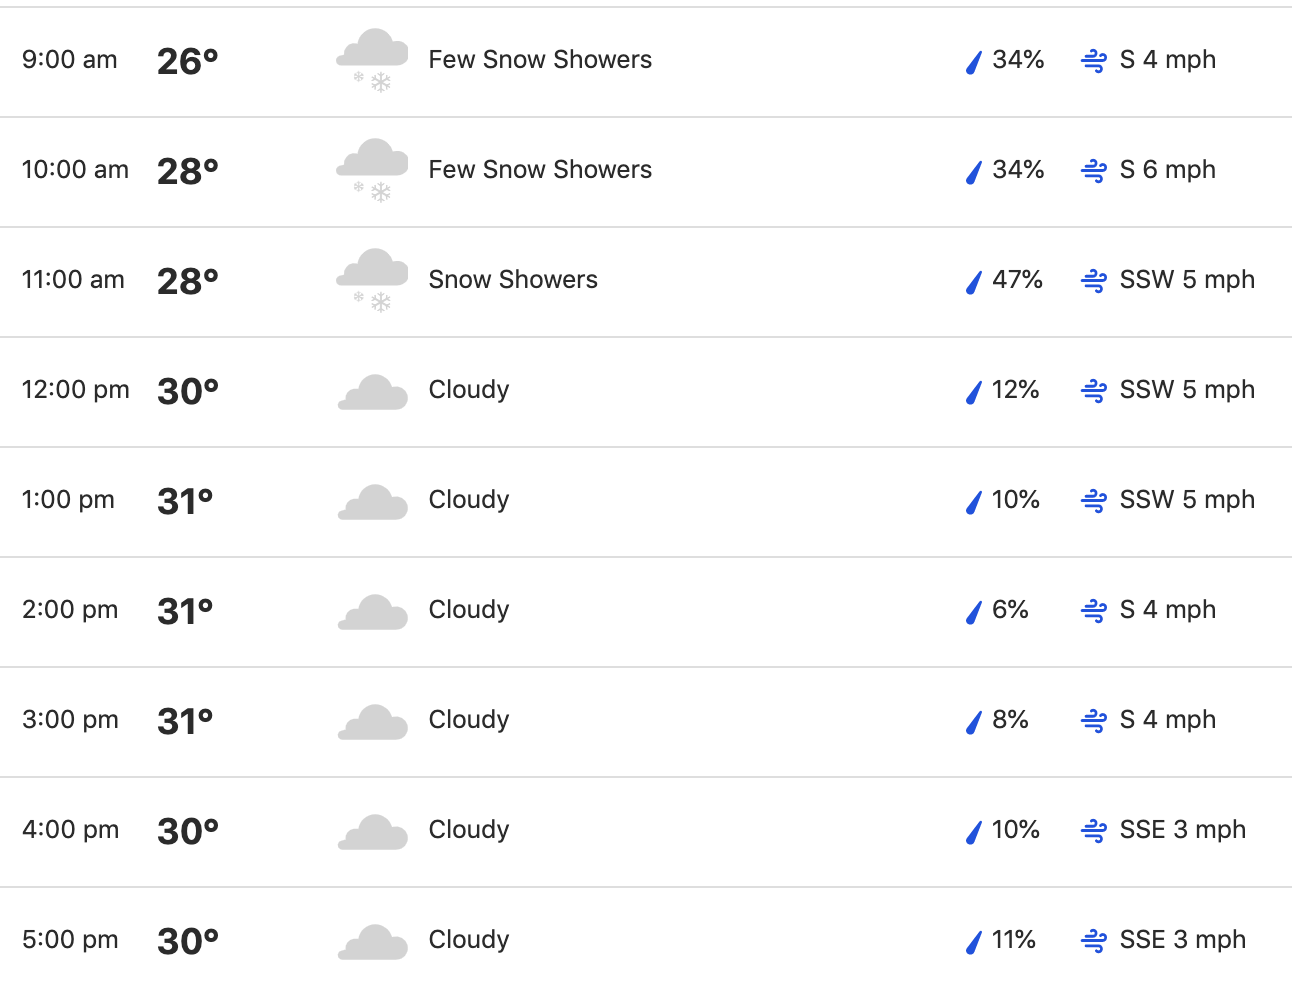The width and height of the screenshot is (1292, 994).
Task: Click the 26° temperature reading
Action: click(x=188, y=62)
